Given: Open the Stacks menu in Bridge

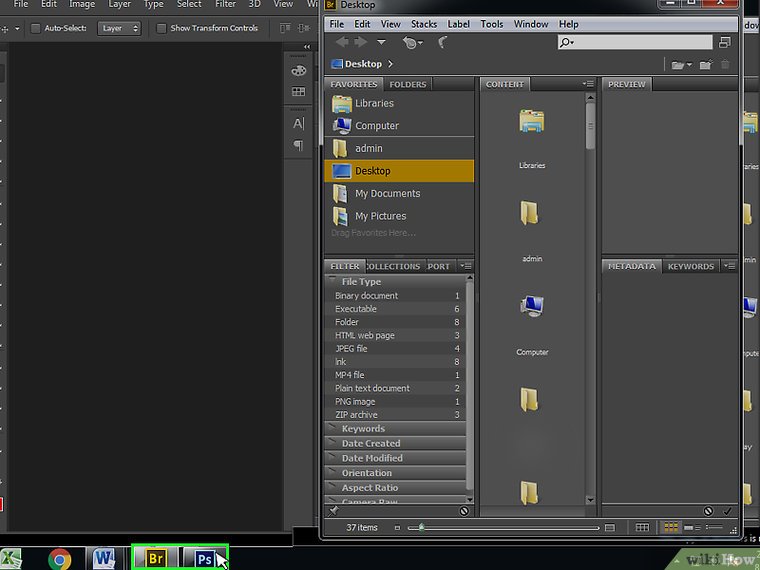Looking at the screenshot, I should [x=424, y=24].
